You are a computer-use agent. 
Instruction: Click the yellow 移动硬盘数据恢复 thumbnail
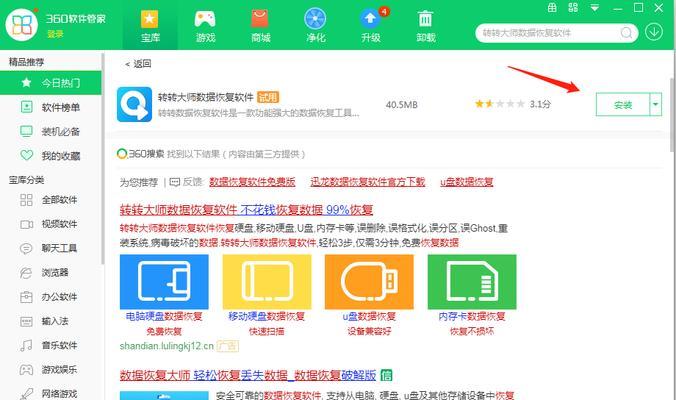(x=267, y=281)
